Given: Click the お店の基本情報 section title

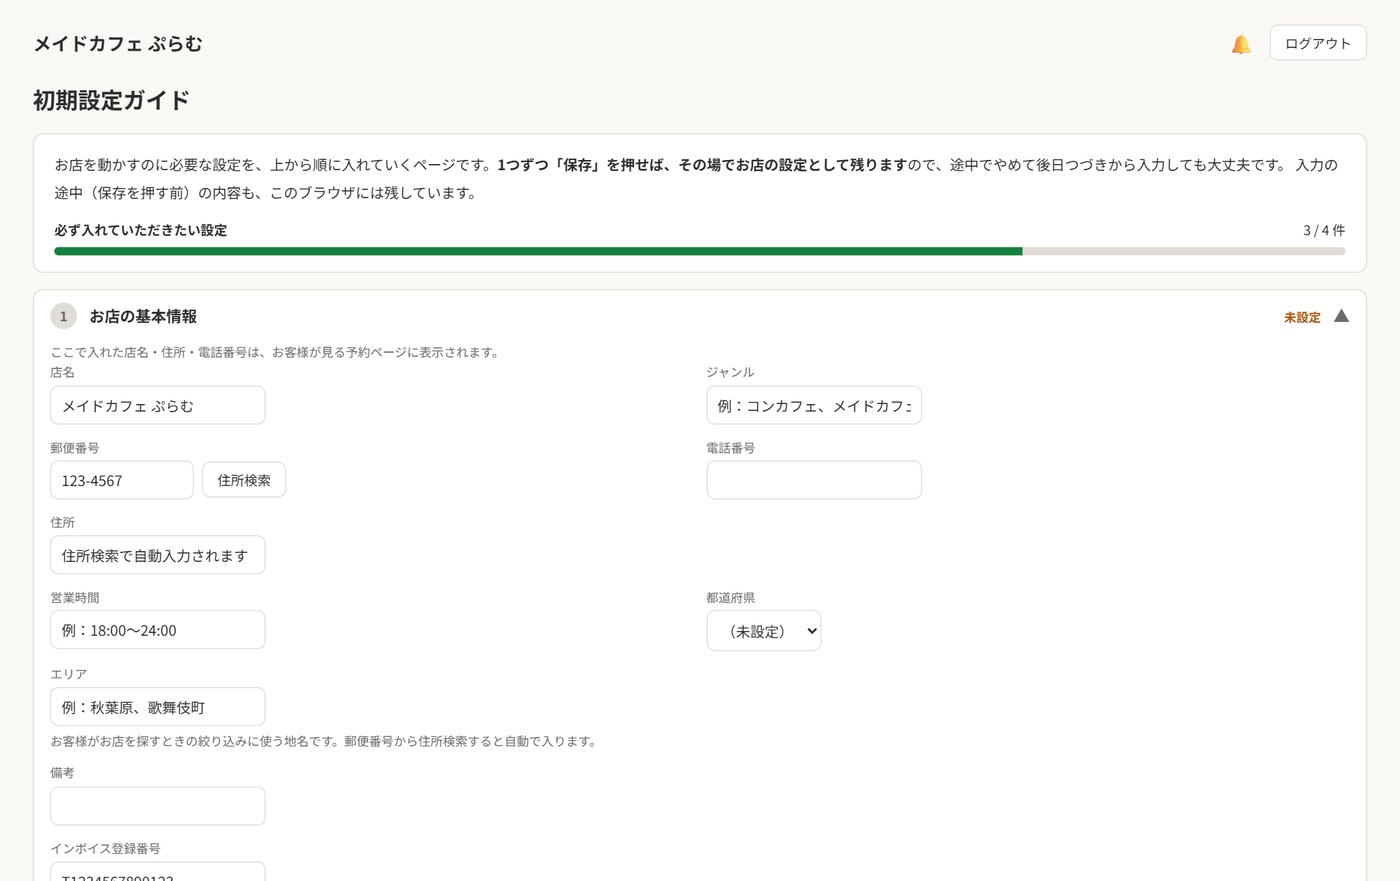Looking at the screenshot, I should tap(143, 316).
